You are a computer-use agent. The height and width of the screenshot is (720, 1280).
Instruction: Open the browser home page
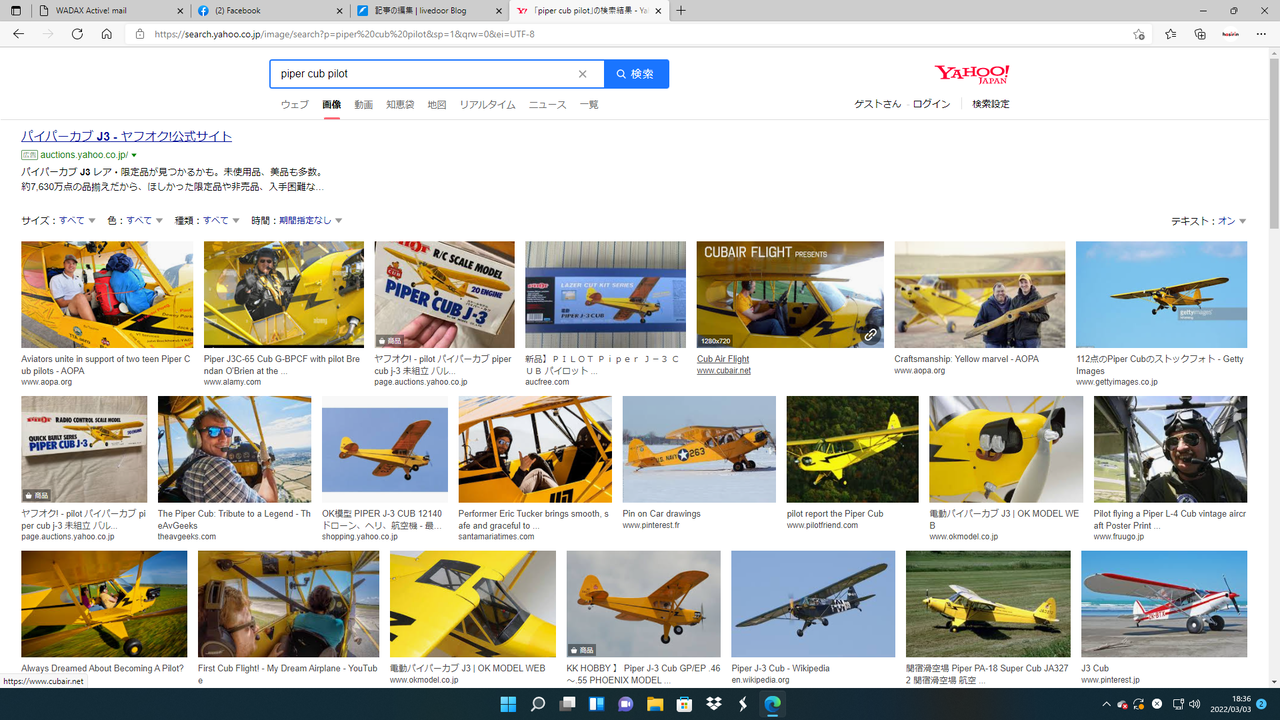pyautogui.click(x=107, y=34)
